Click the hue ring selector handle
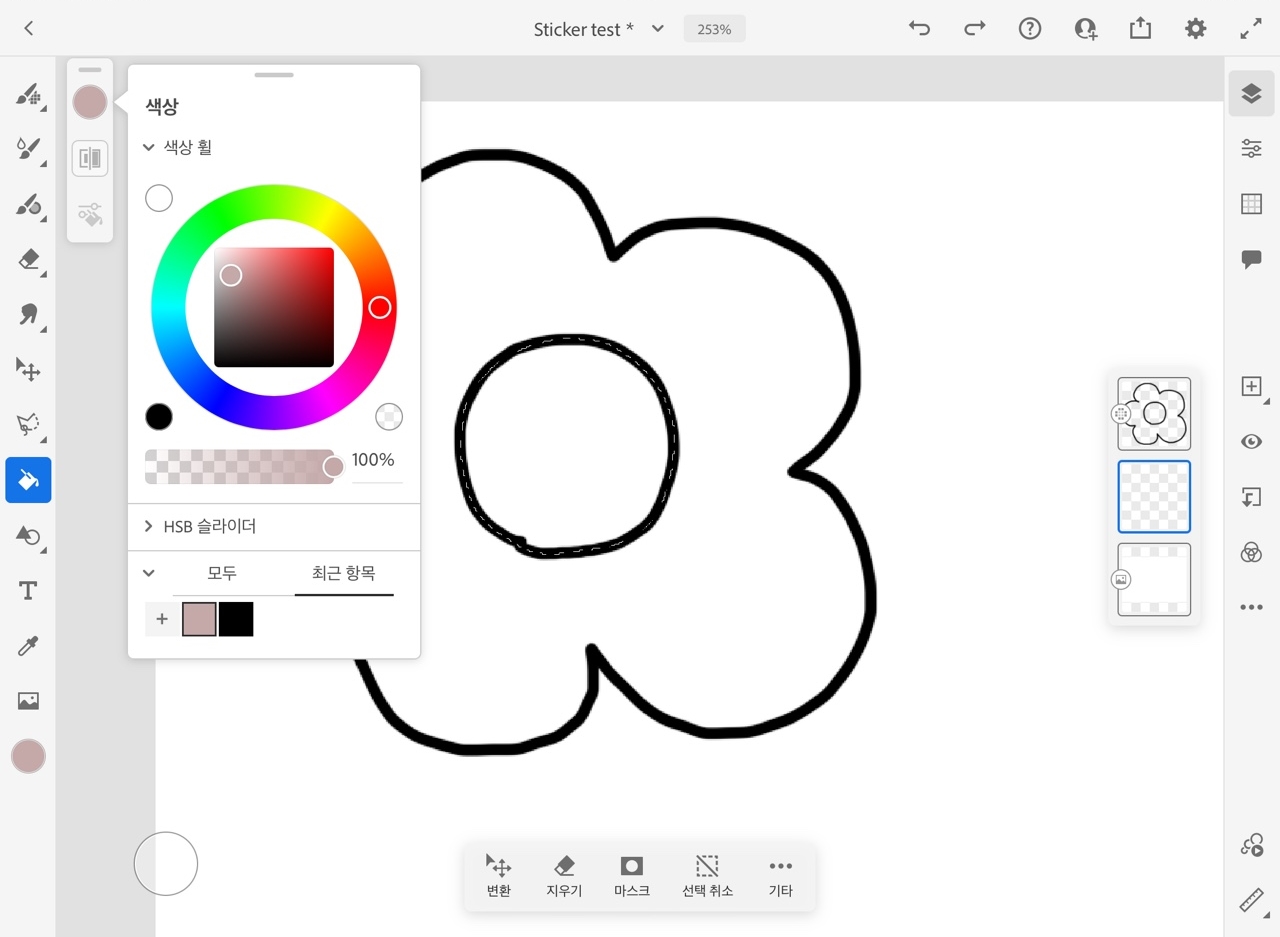Viewport: 1280px width, 937px height. coord(380,307)
